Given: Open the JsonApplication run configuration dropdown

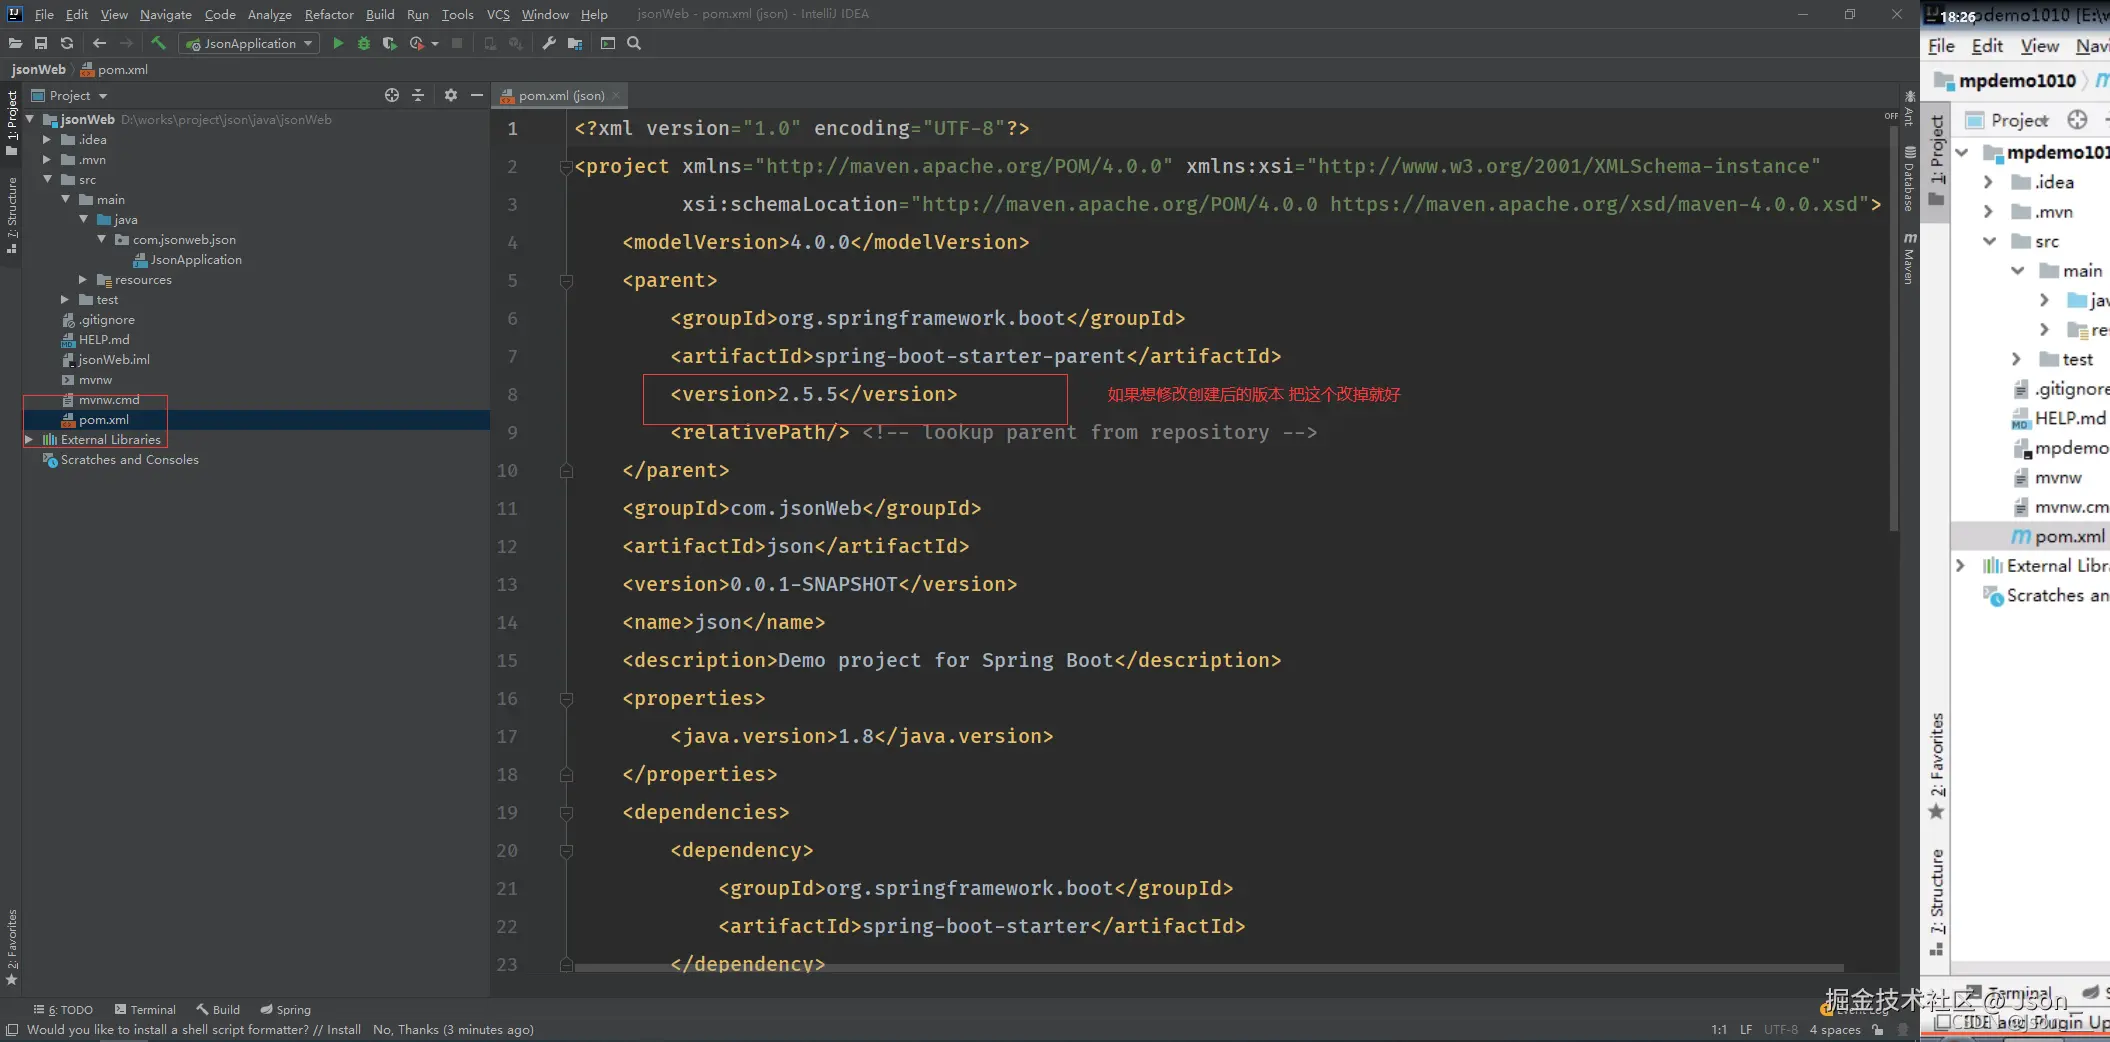Looking at the screenshot, I should coord(249,43).
